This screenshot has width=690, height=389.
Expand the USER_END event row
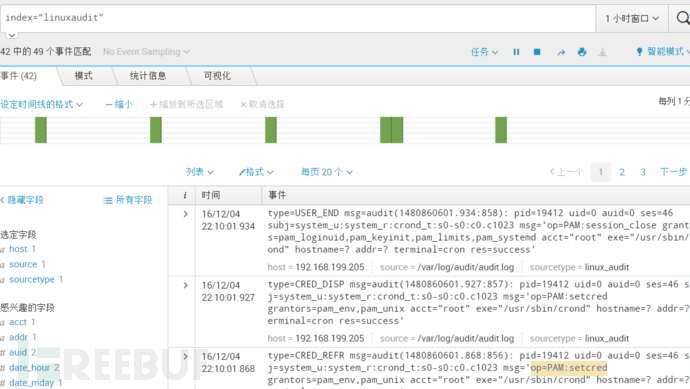click(185, 214)
